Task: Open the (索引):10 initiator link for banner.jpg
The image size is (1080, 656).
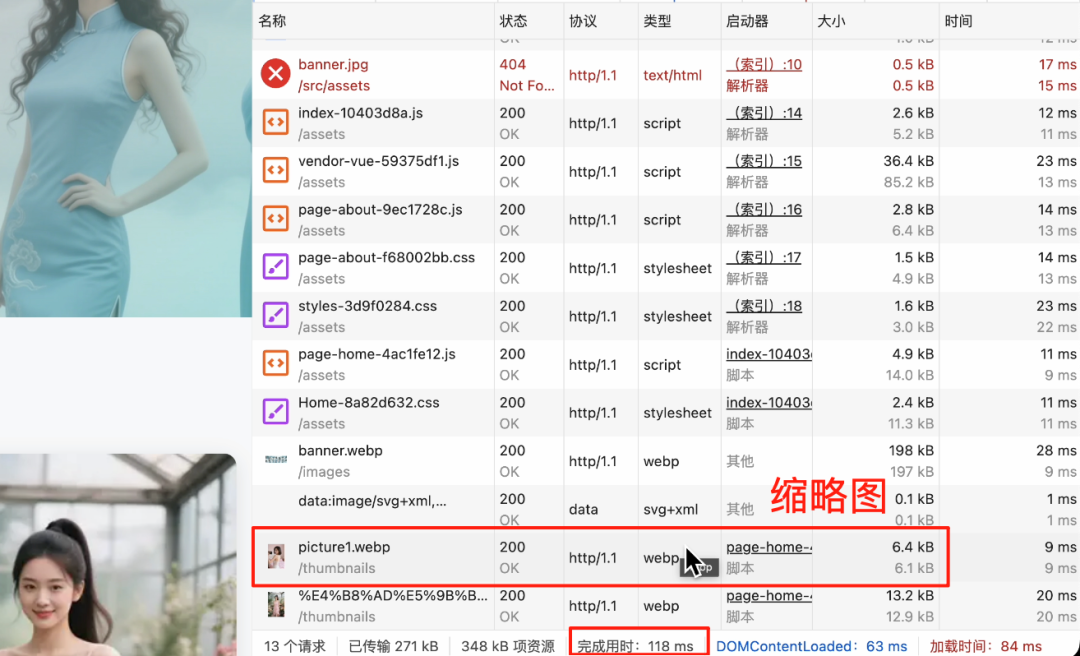Action: 765,63
